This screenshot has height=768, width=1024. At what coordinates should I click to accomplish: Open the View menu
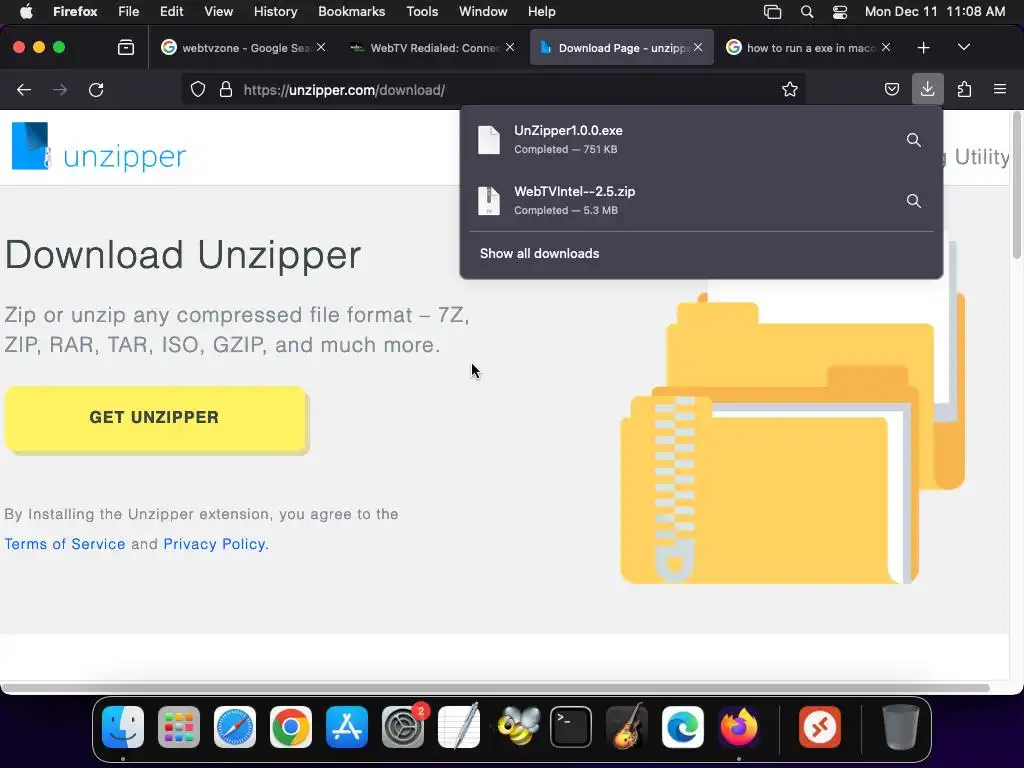click(219, 12)
